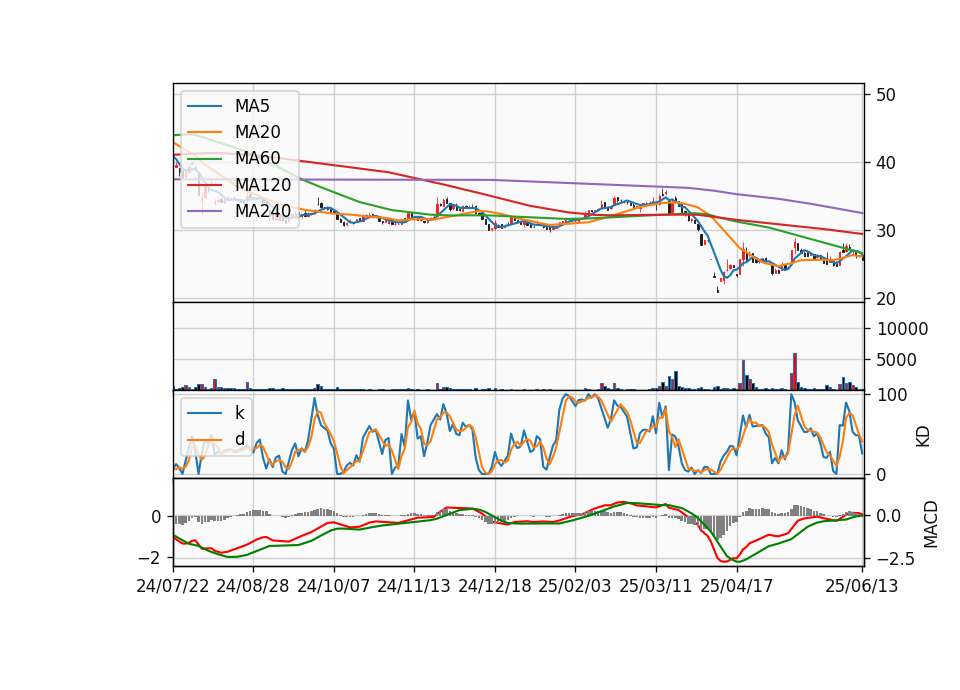Click the MA240 legend entry
Image resolution: width=960 pixels, height=690 pixels.
click(239, 211)
